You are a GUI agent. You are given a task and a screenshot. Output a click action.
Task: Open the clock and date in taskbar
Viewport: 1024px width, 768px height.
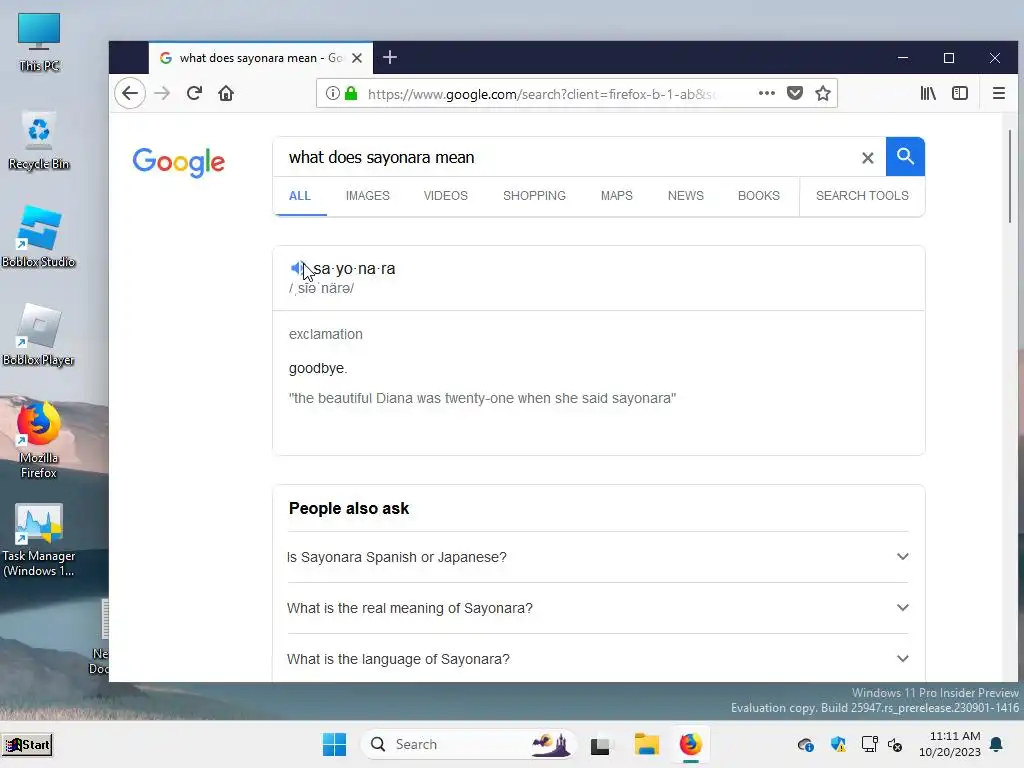[x=950, y=744]
